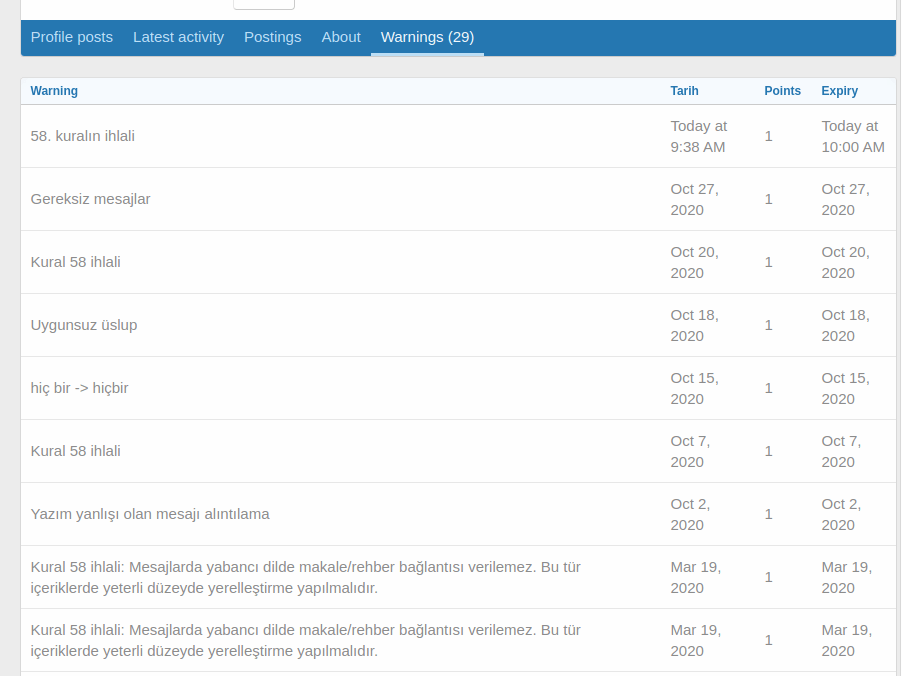This screenshot has width=902, height=676.
Task: Click the Expiry cell of Gereksiz mesajlar row
Action: click(846, 200)
